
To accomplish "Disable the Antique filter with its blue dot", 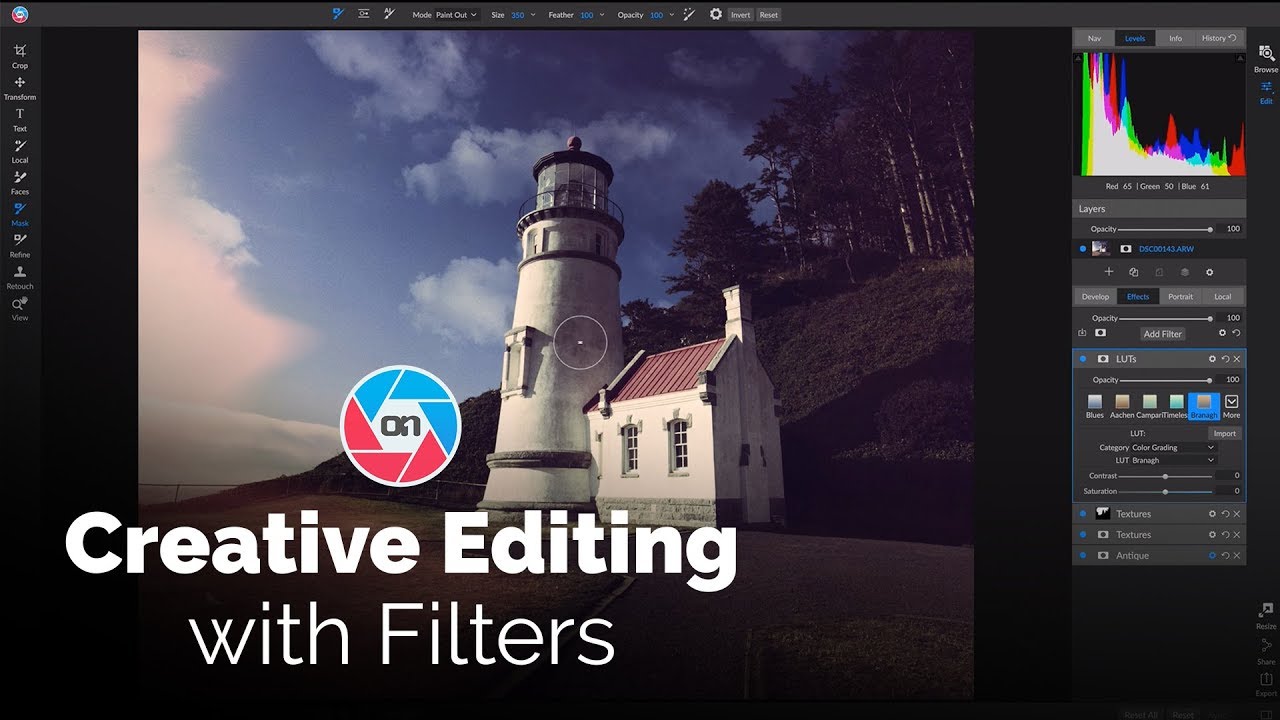I will 1082,555.
